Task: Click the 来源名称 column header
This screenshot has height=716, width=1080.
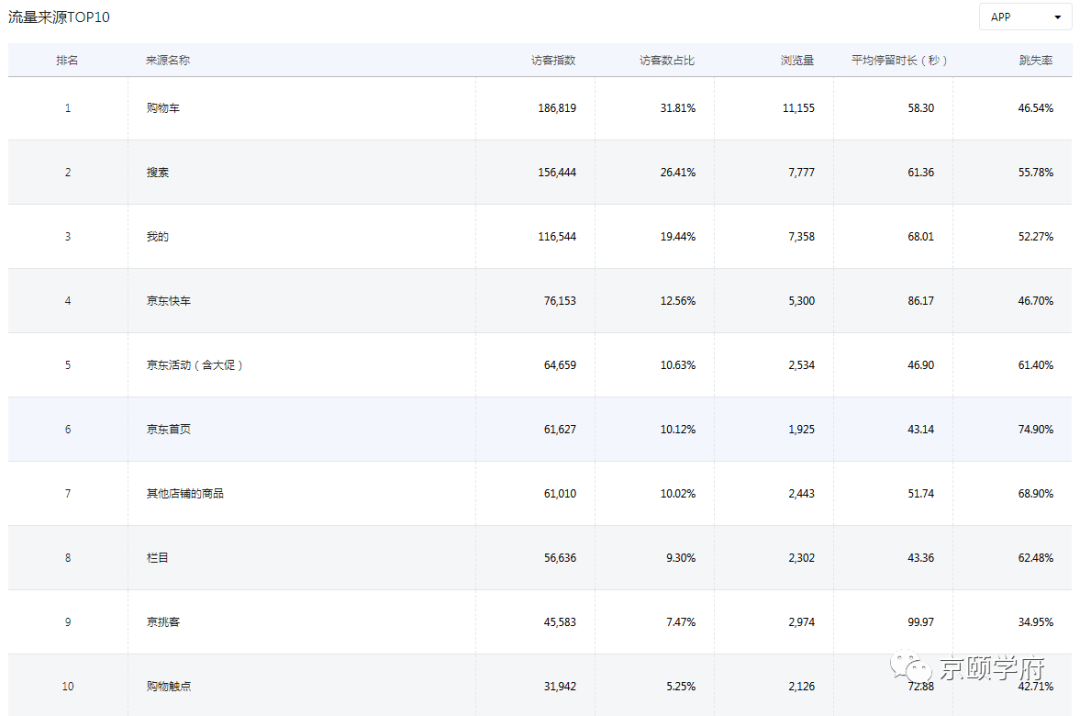Action: pyautogui.click(x=167, y=61)
